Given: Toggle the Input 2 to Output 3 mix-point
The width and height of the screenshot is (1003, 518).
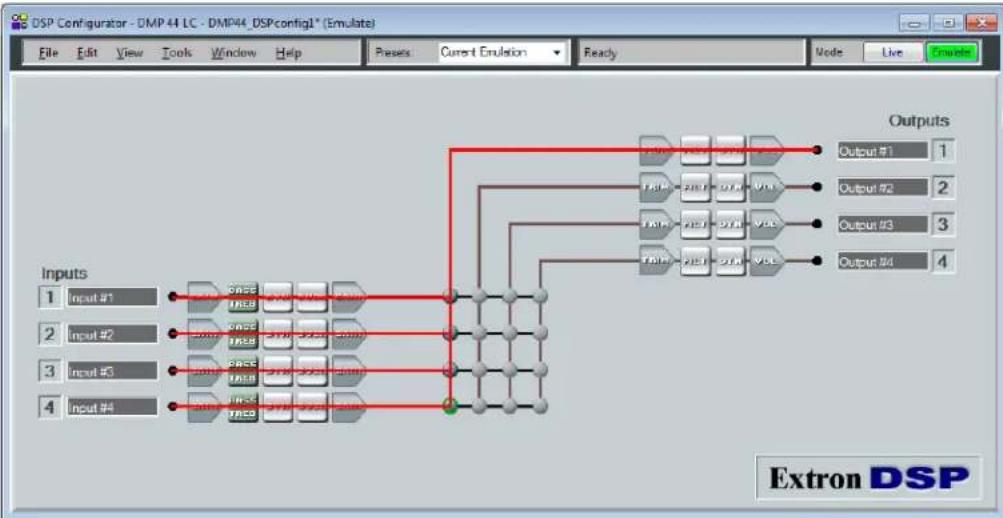Looking at the screenshot, I should (x=510, y=333).
